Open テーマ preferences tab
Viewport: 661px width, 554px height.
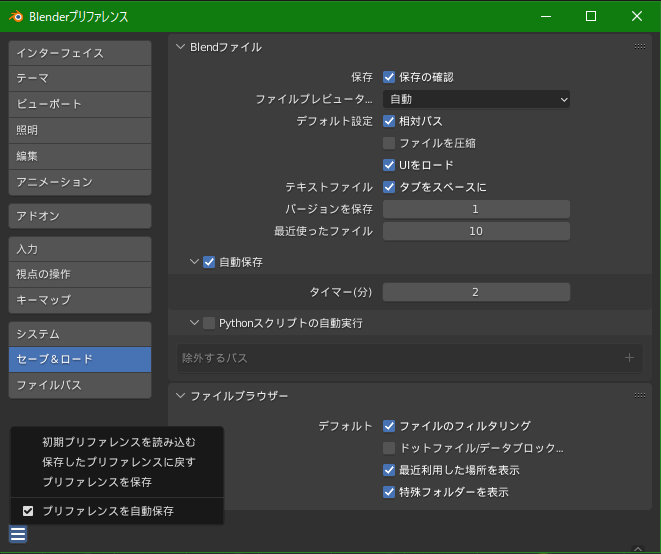tap(80, 78)
